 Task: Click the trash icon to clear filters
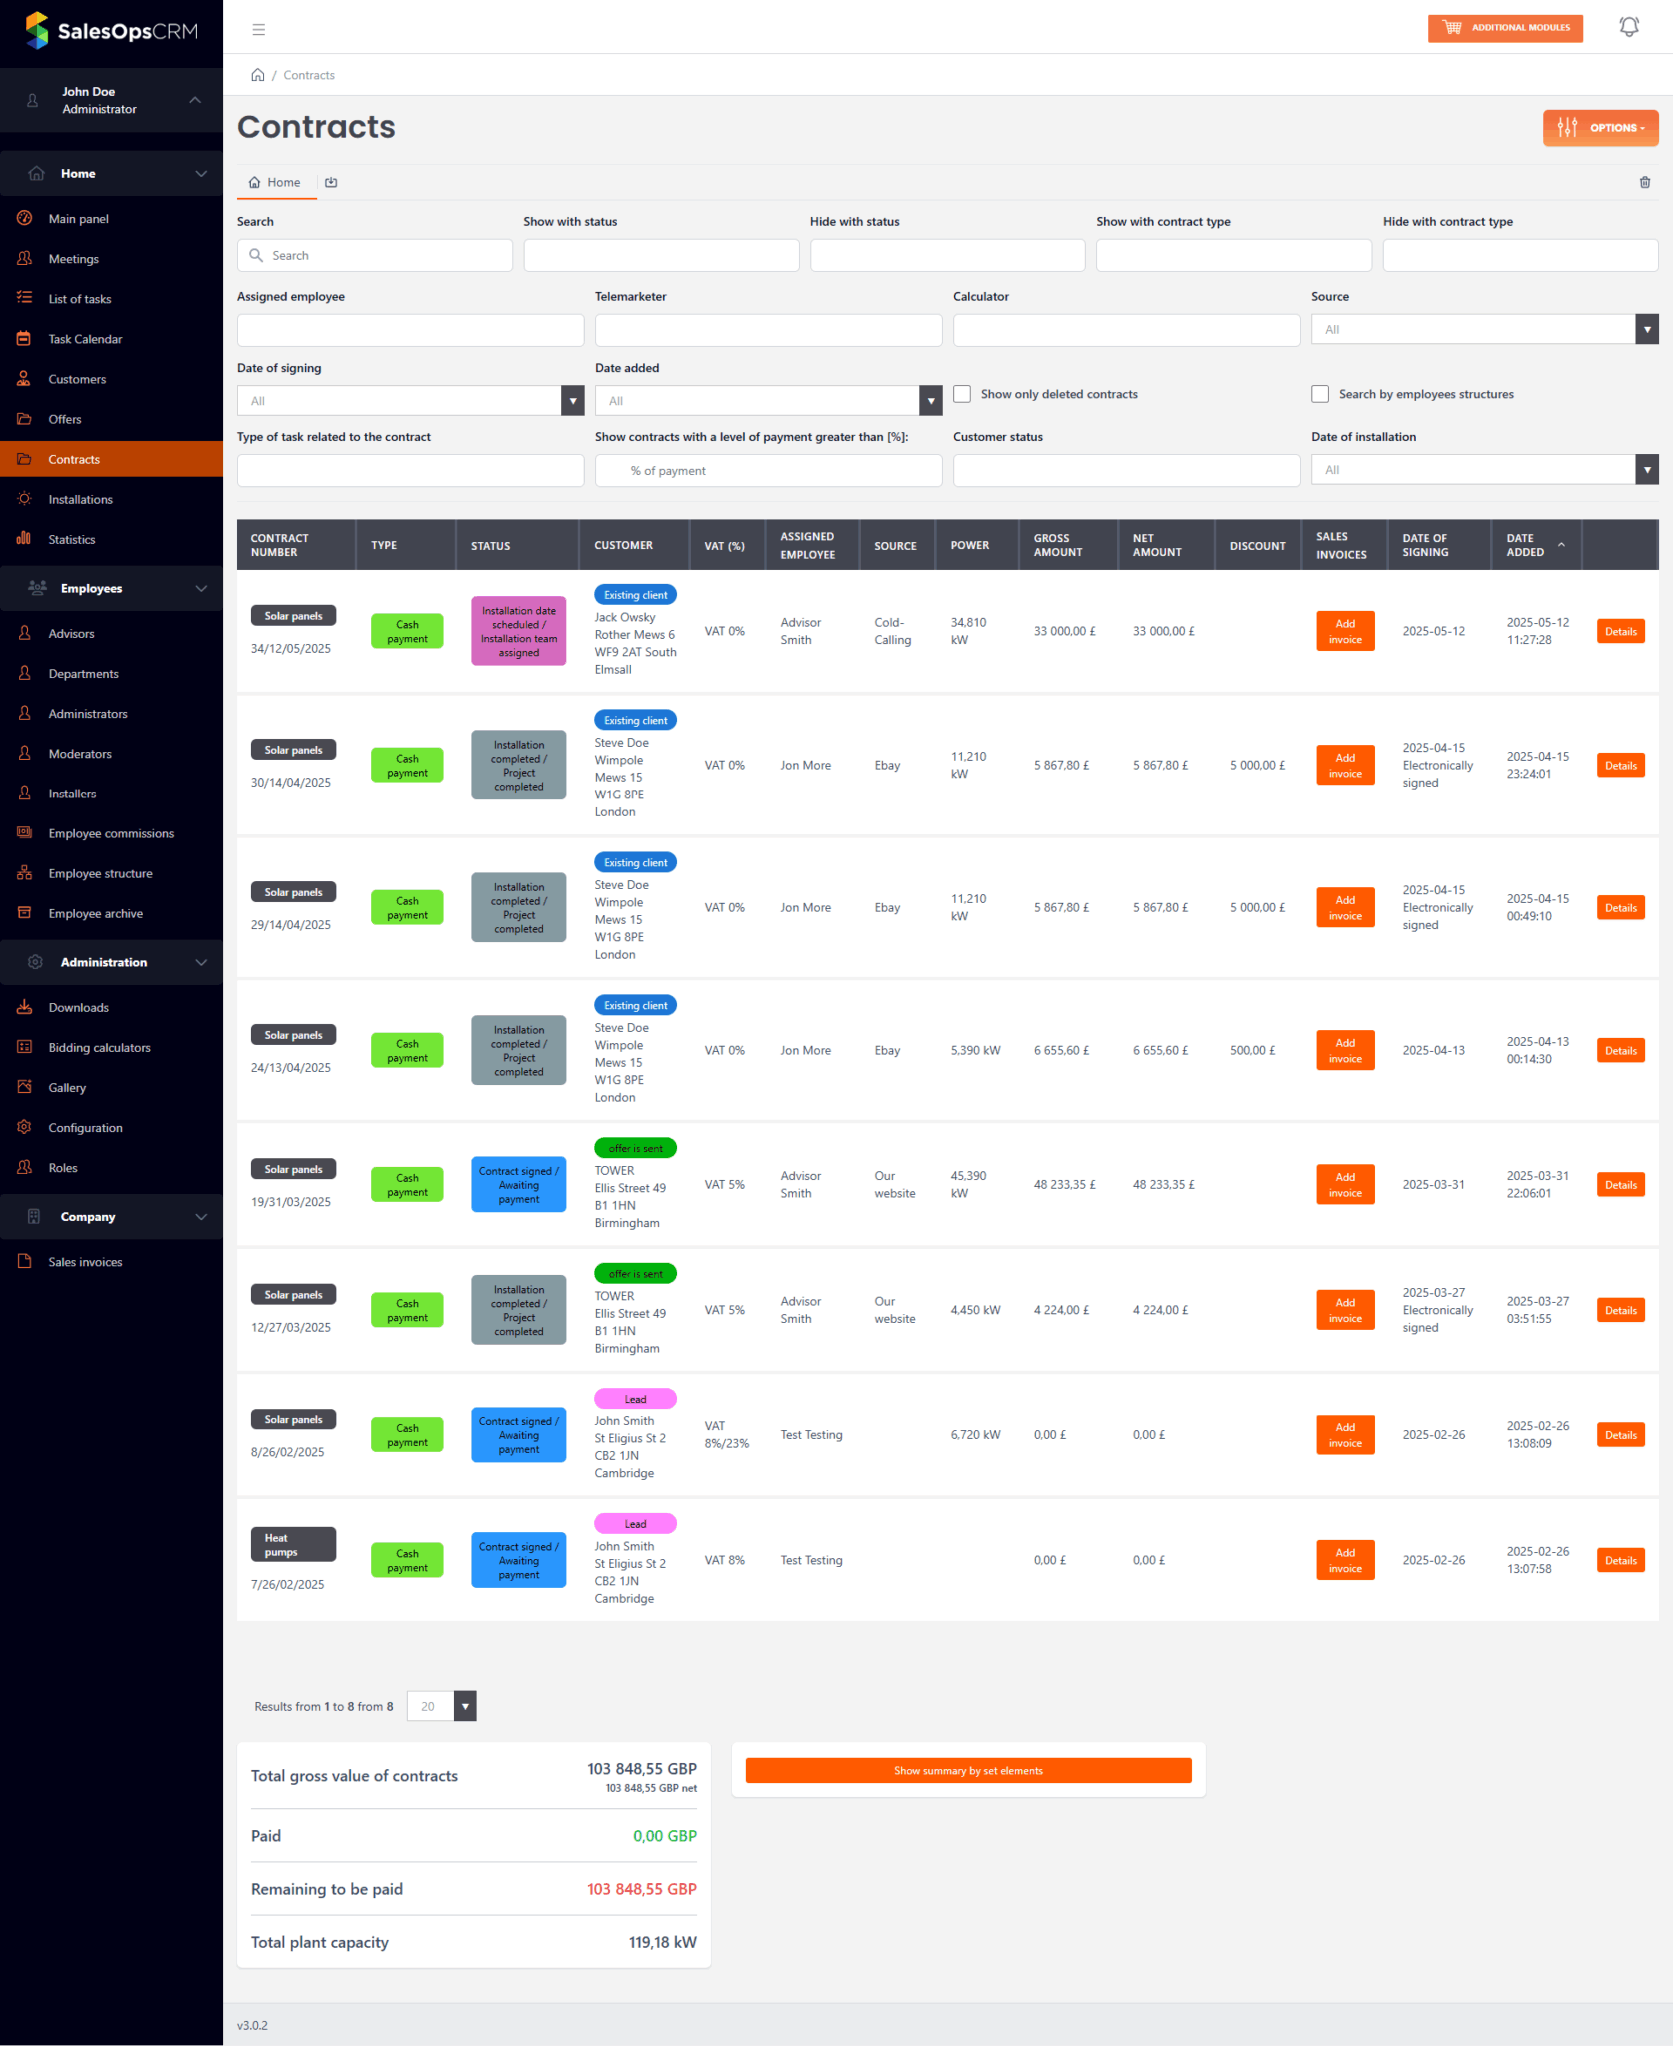pos(1644,182)
